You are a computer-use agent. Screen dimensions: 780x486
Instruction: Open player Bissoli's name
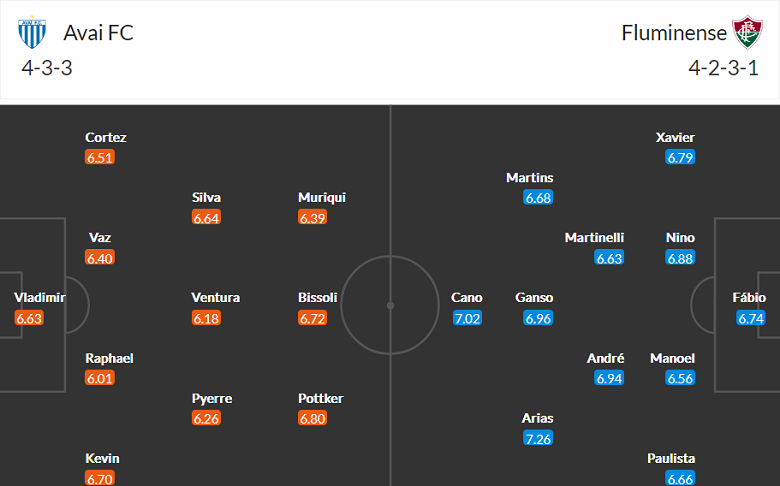pos(318,298)
